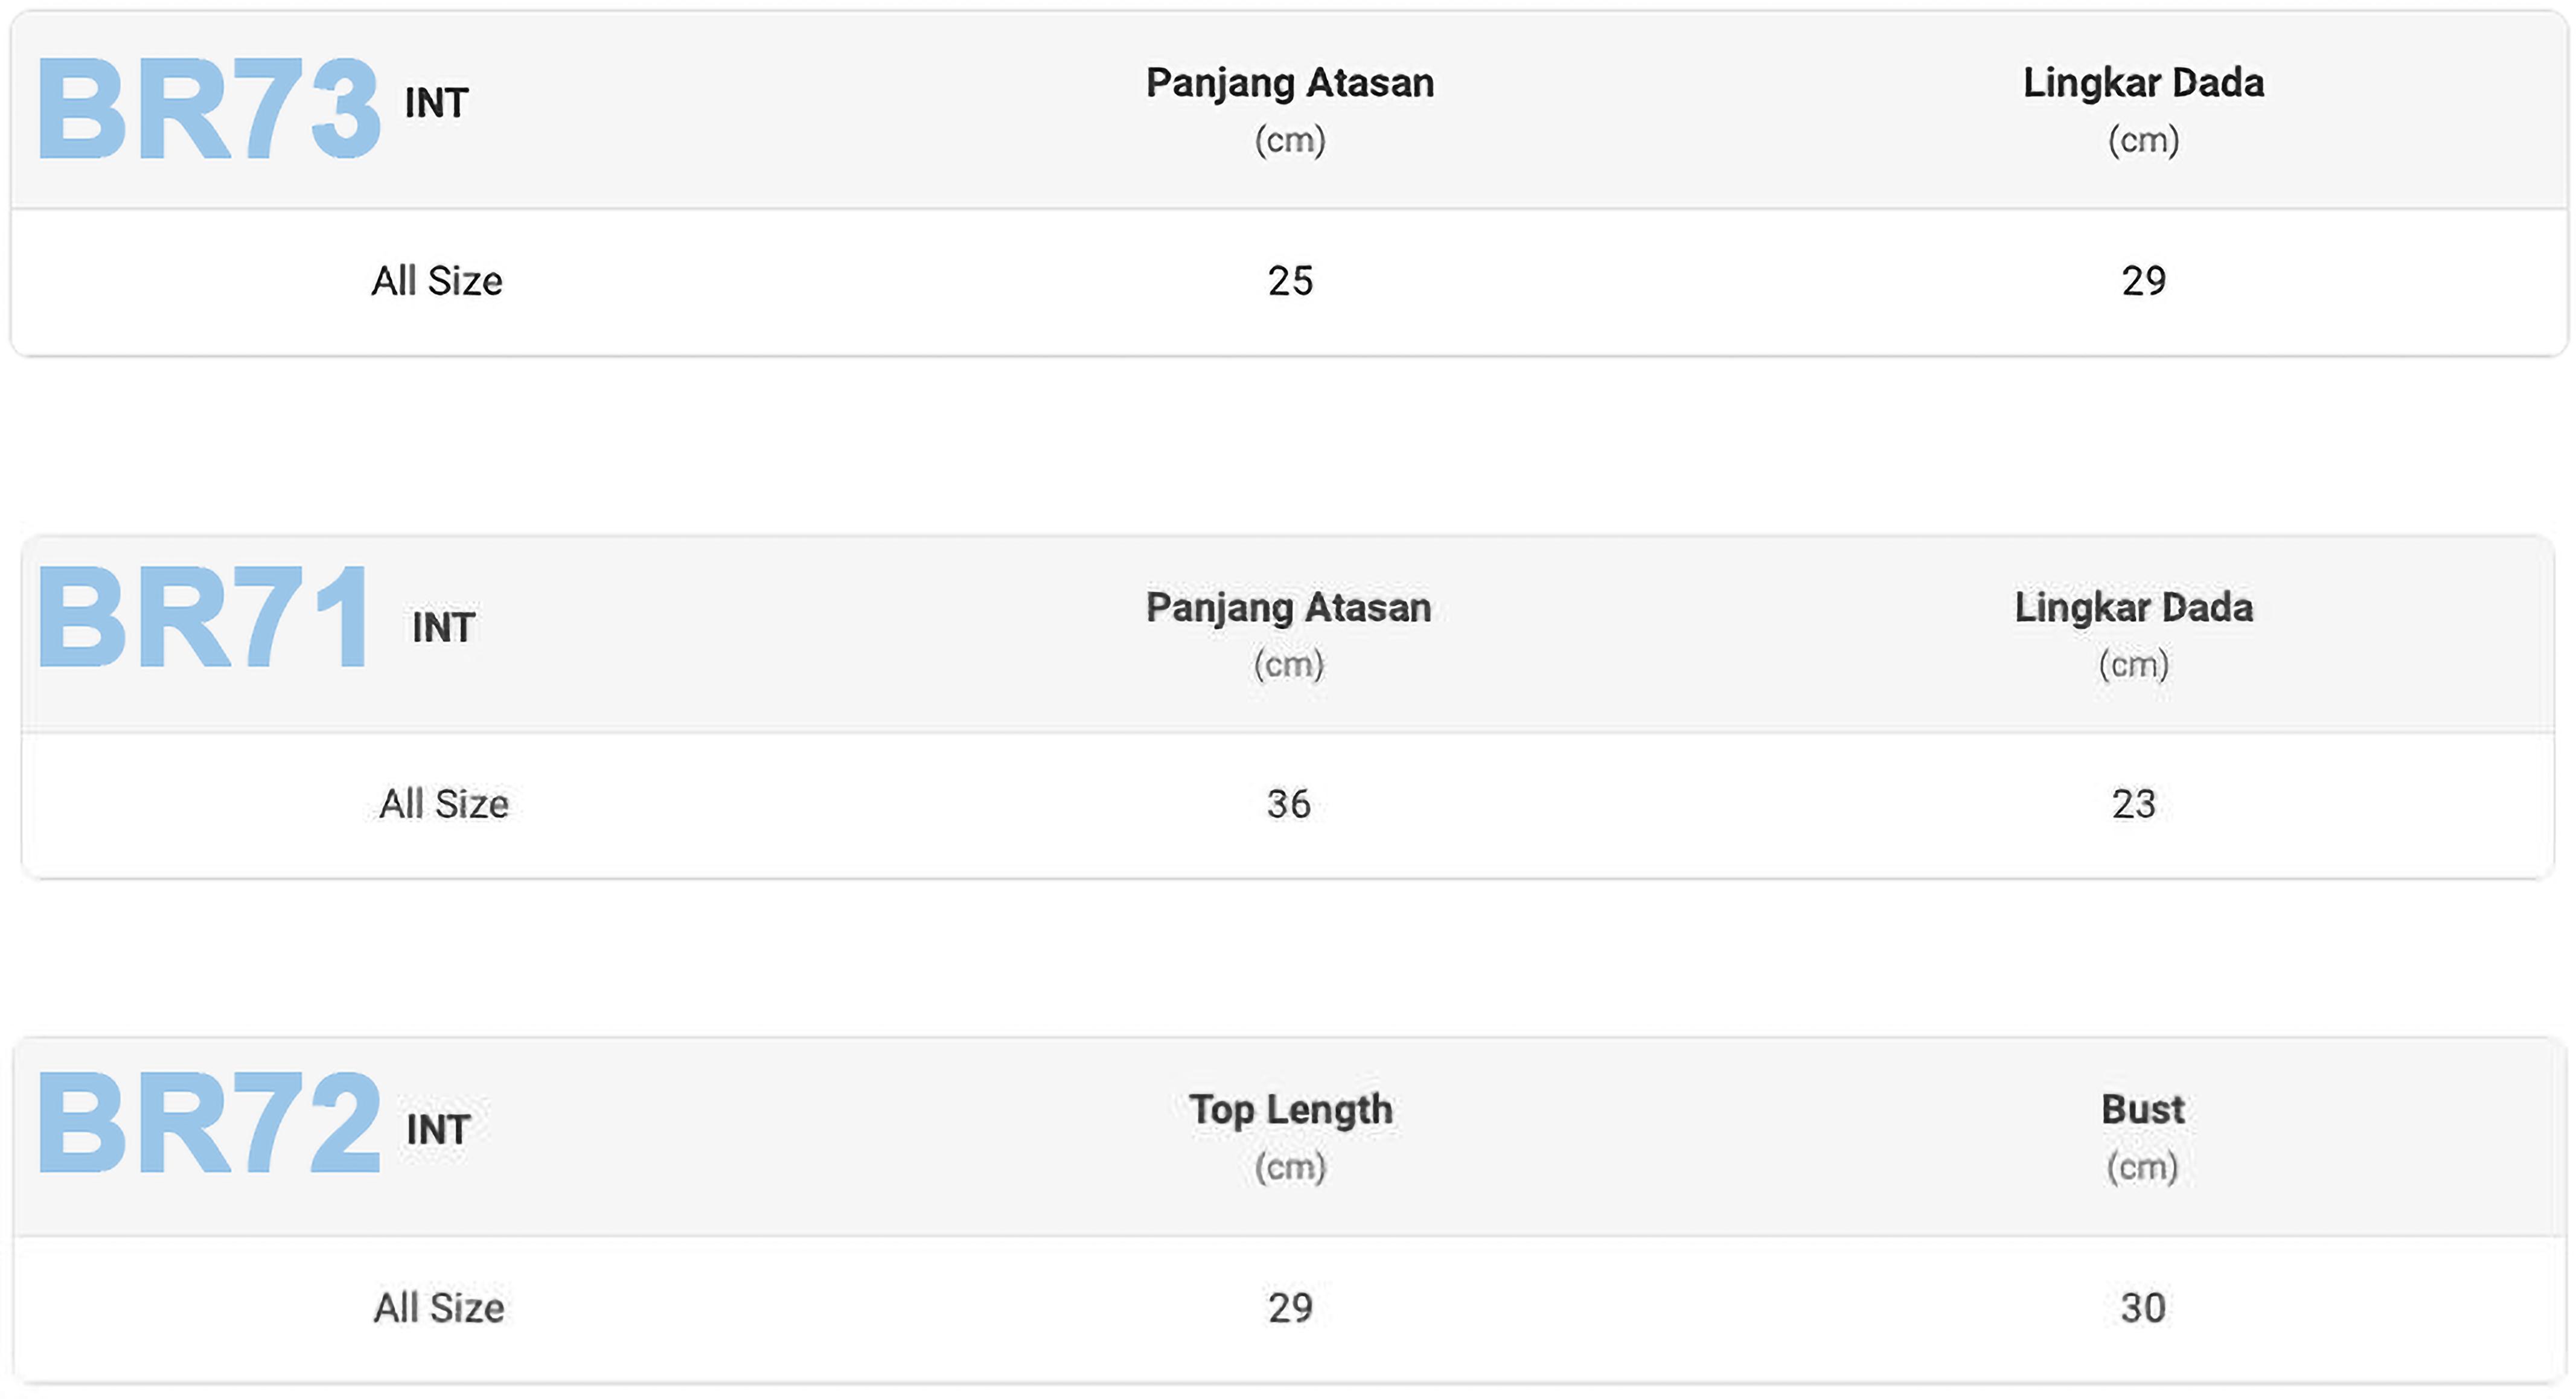The height and width of the screenshot is (1399, 2576).
Task: Click the BR71 size chart title
Action: click(x=204, y=617)
